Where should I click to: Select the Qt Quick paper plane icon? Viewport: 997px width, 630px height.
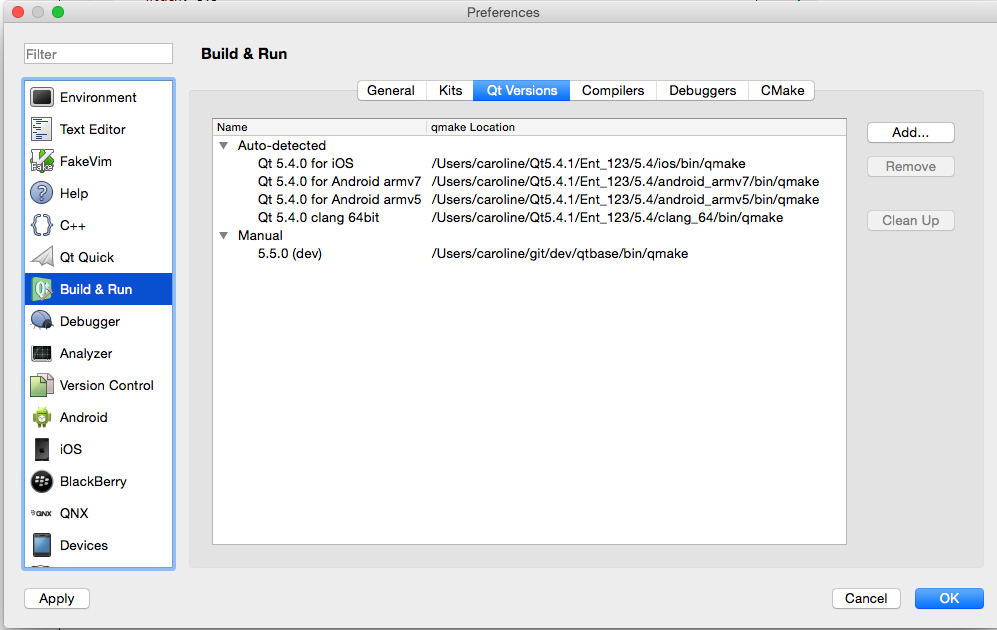[42, 257]
